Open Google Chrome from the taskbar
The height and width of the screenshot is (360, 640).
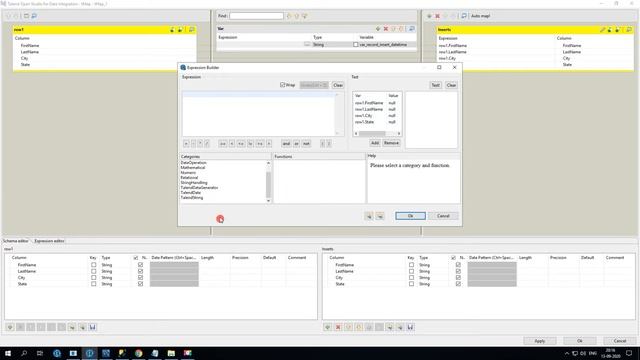pyautogui.click(x=138, y=353)
